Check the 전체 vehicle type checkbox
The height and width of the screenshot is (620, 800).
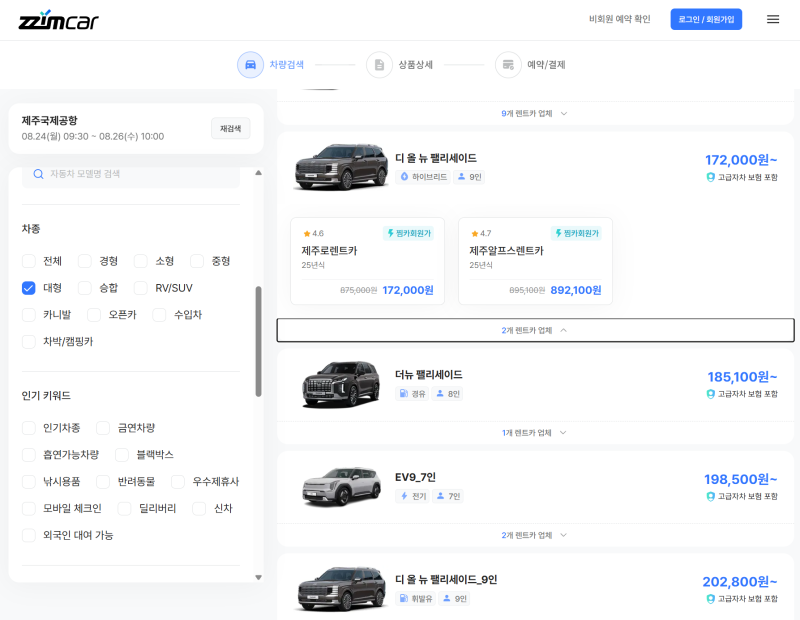tap(29, 261)
